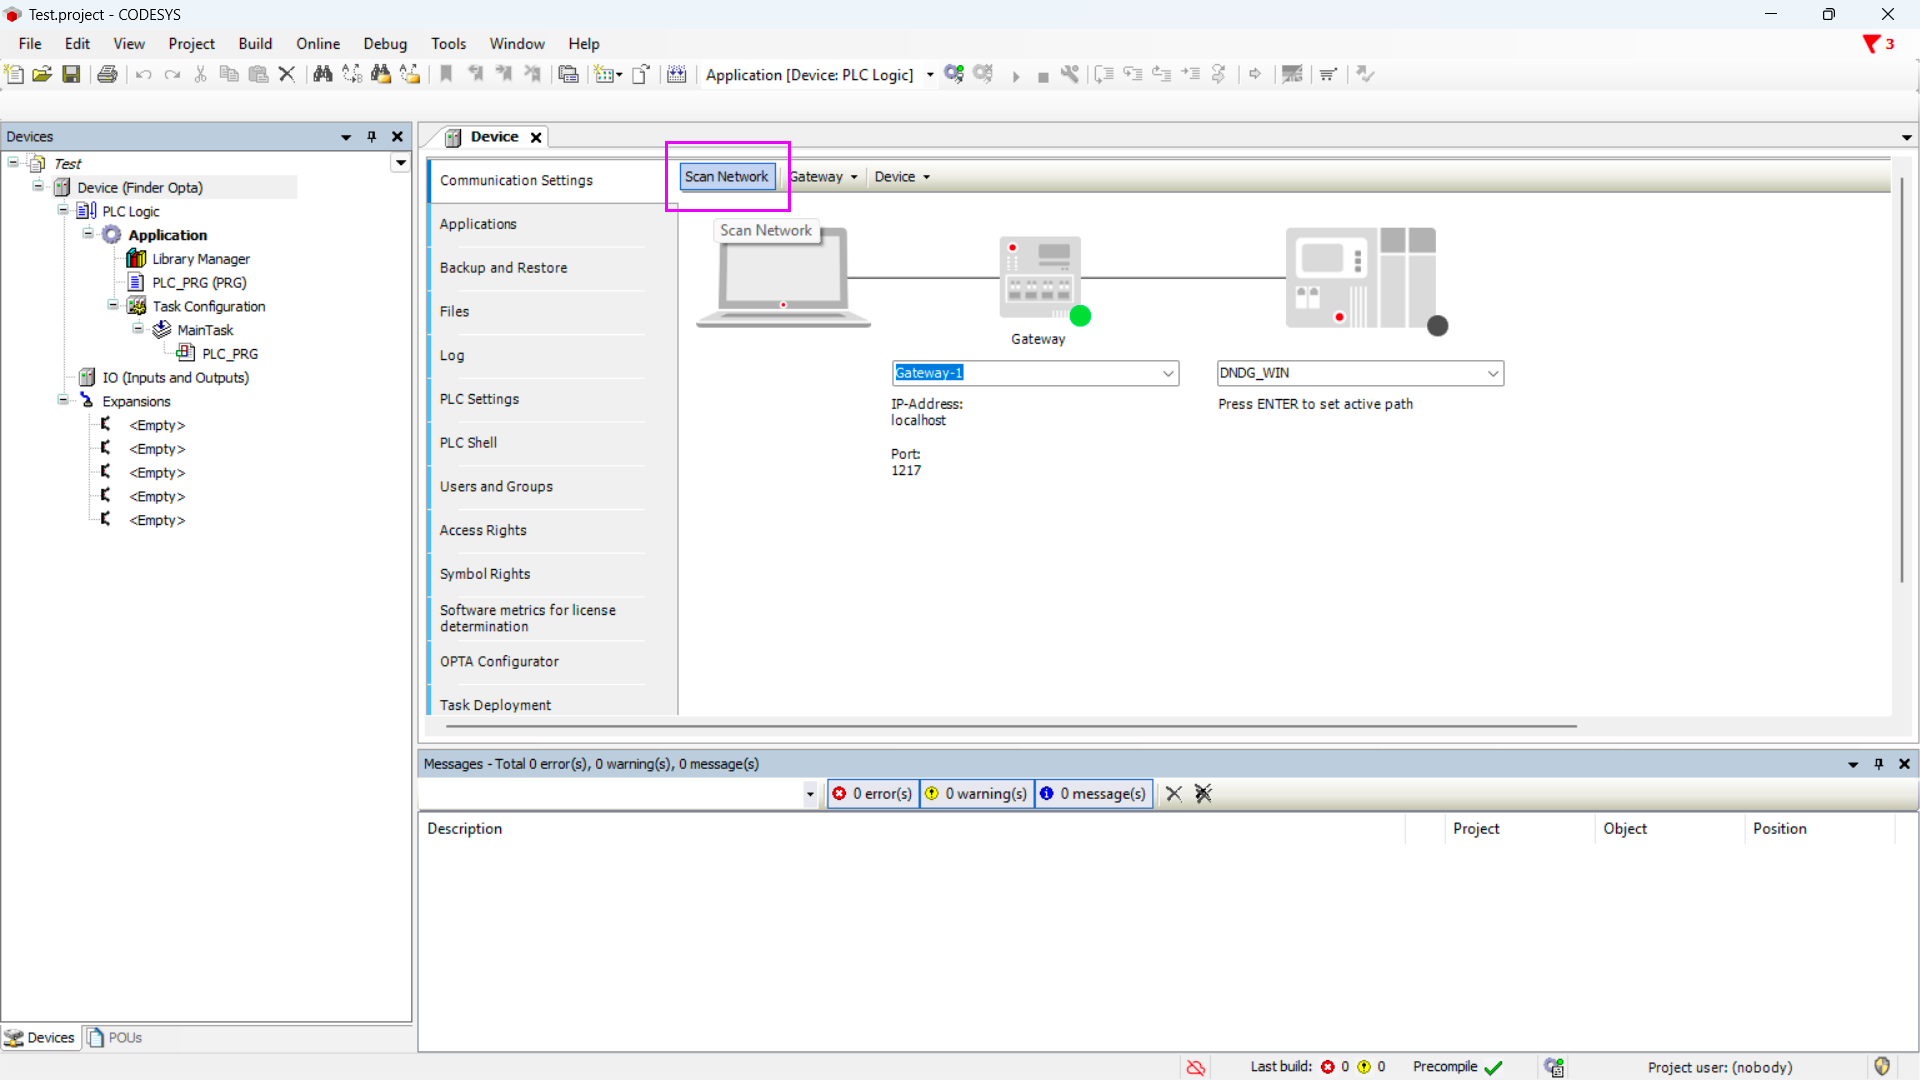Click the red notification flag icon
The height and width of the screenshot is (1080, 1920).
click(x=1871, y=44)
